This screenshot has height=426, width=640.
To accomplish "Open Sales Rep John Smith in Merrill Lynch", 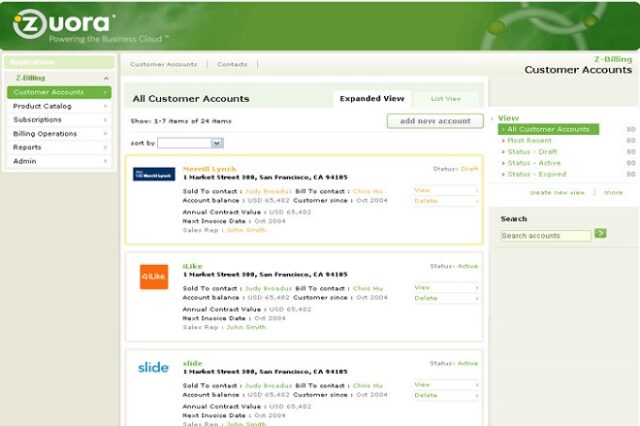I will pos(246,230).
